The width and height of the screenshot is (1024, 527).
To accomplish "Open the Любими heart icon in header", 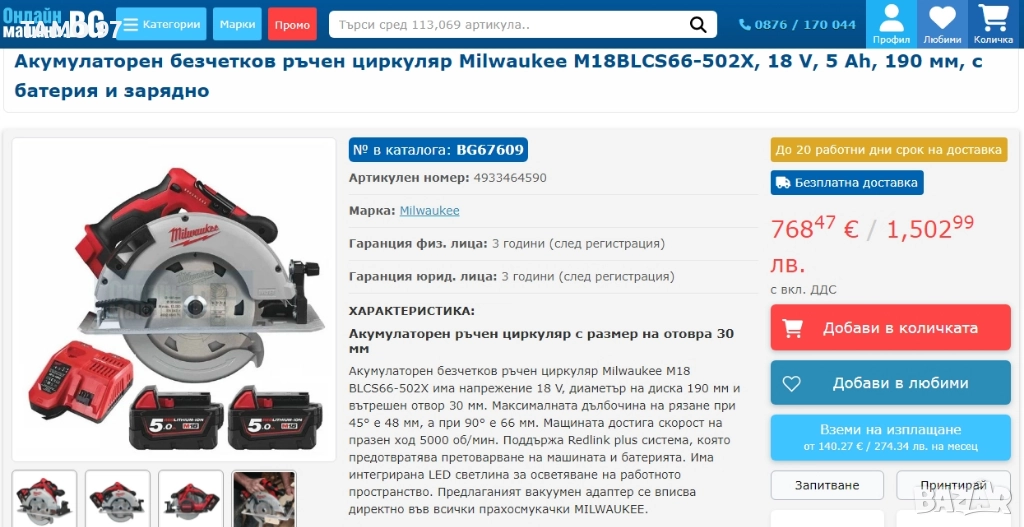I will tap(942, 24).
